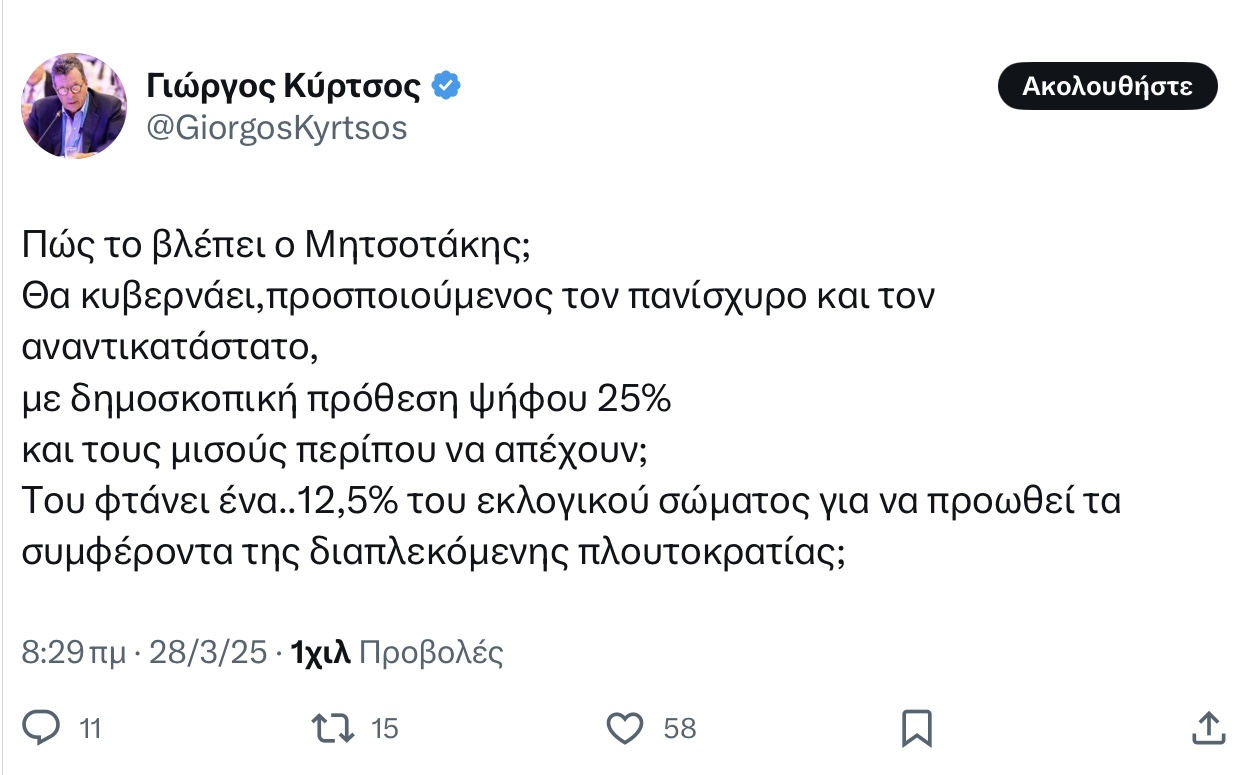Click the blue verified badge

[x=446, y=86]
